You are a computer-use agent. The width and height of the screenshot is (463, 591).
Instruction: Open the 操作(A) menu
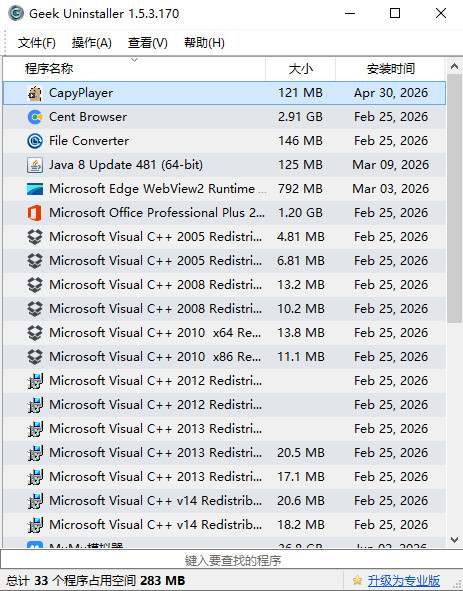coord(92,43)
